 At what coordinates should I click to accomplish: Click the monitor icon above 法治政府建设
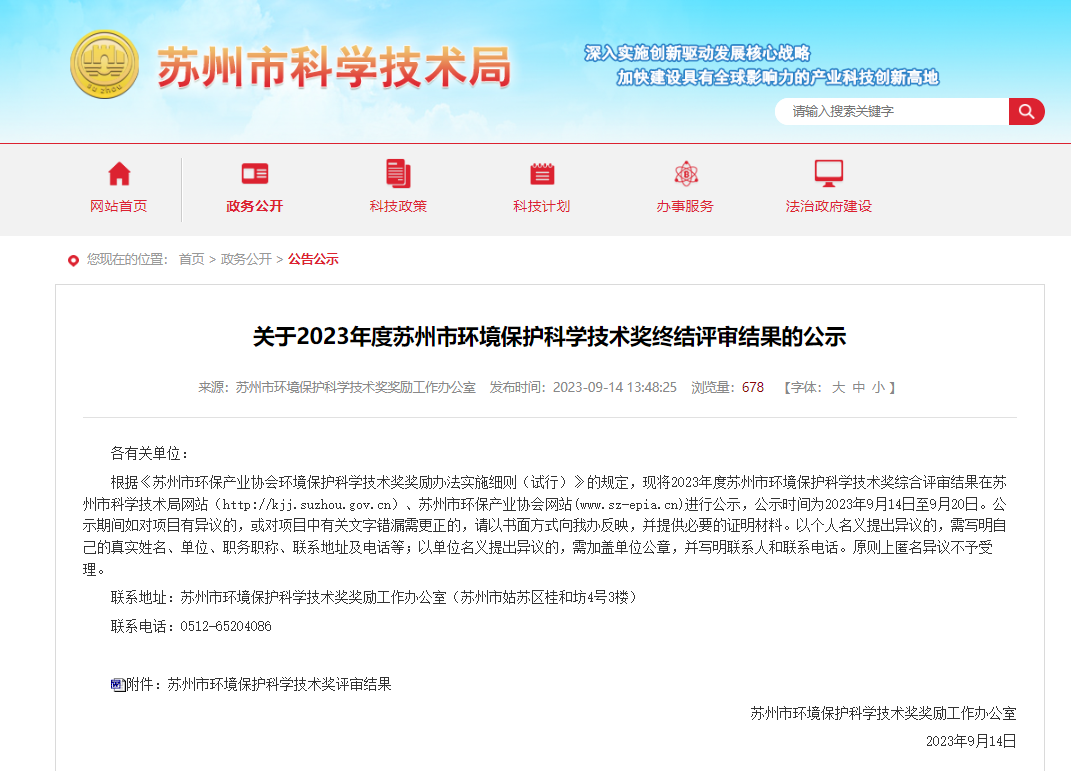pos(829,173)
